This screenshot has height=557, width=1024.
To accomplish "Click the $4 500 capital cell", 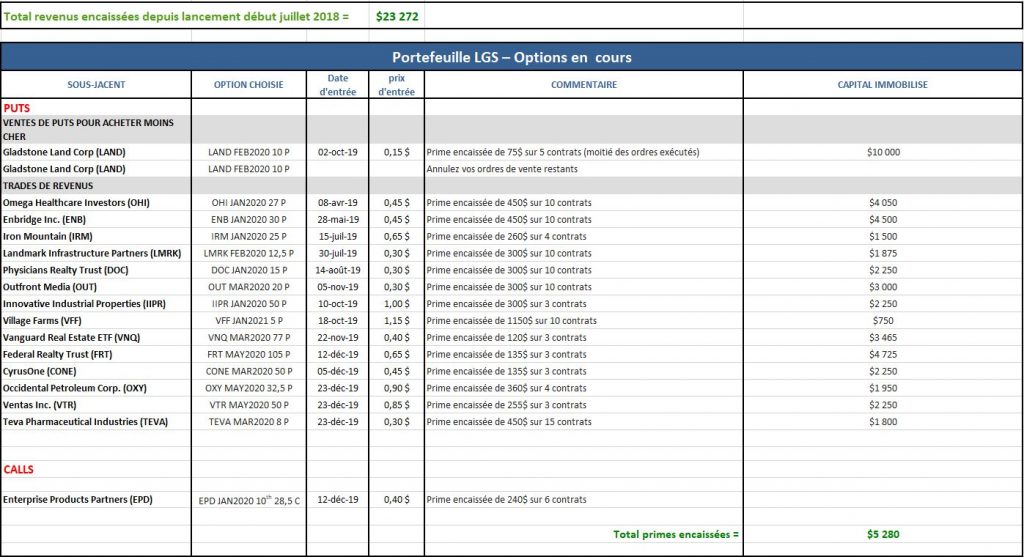I will 883,219.
